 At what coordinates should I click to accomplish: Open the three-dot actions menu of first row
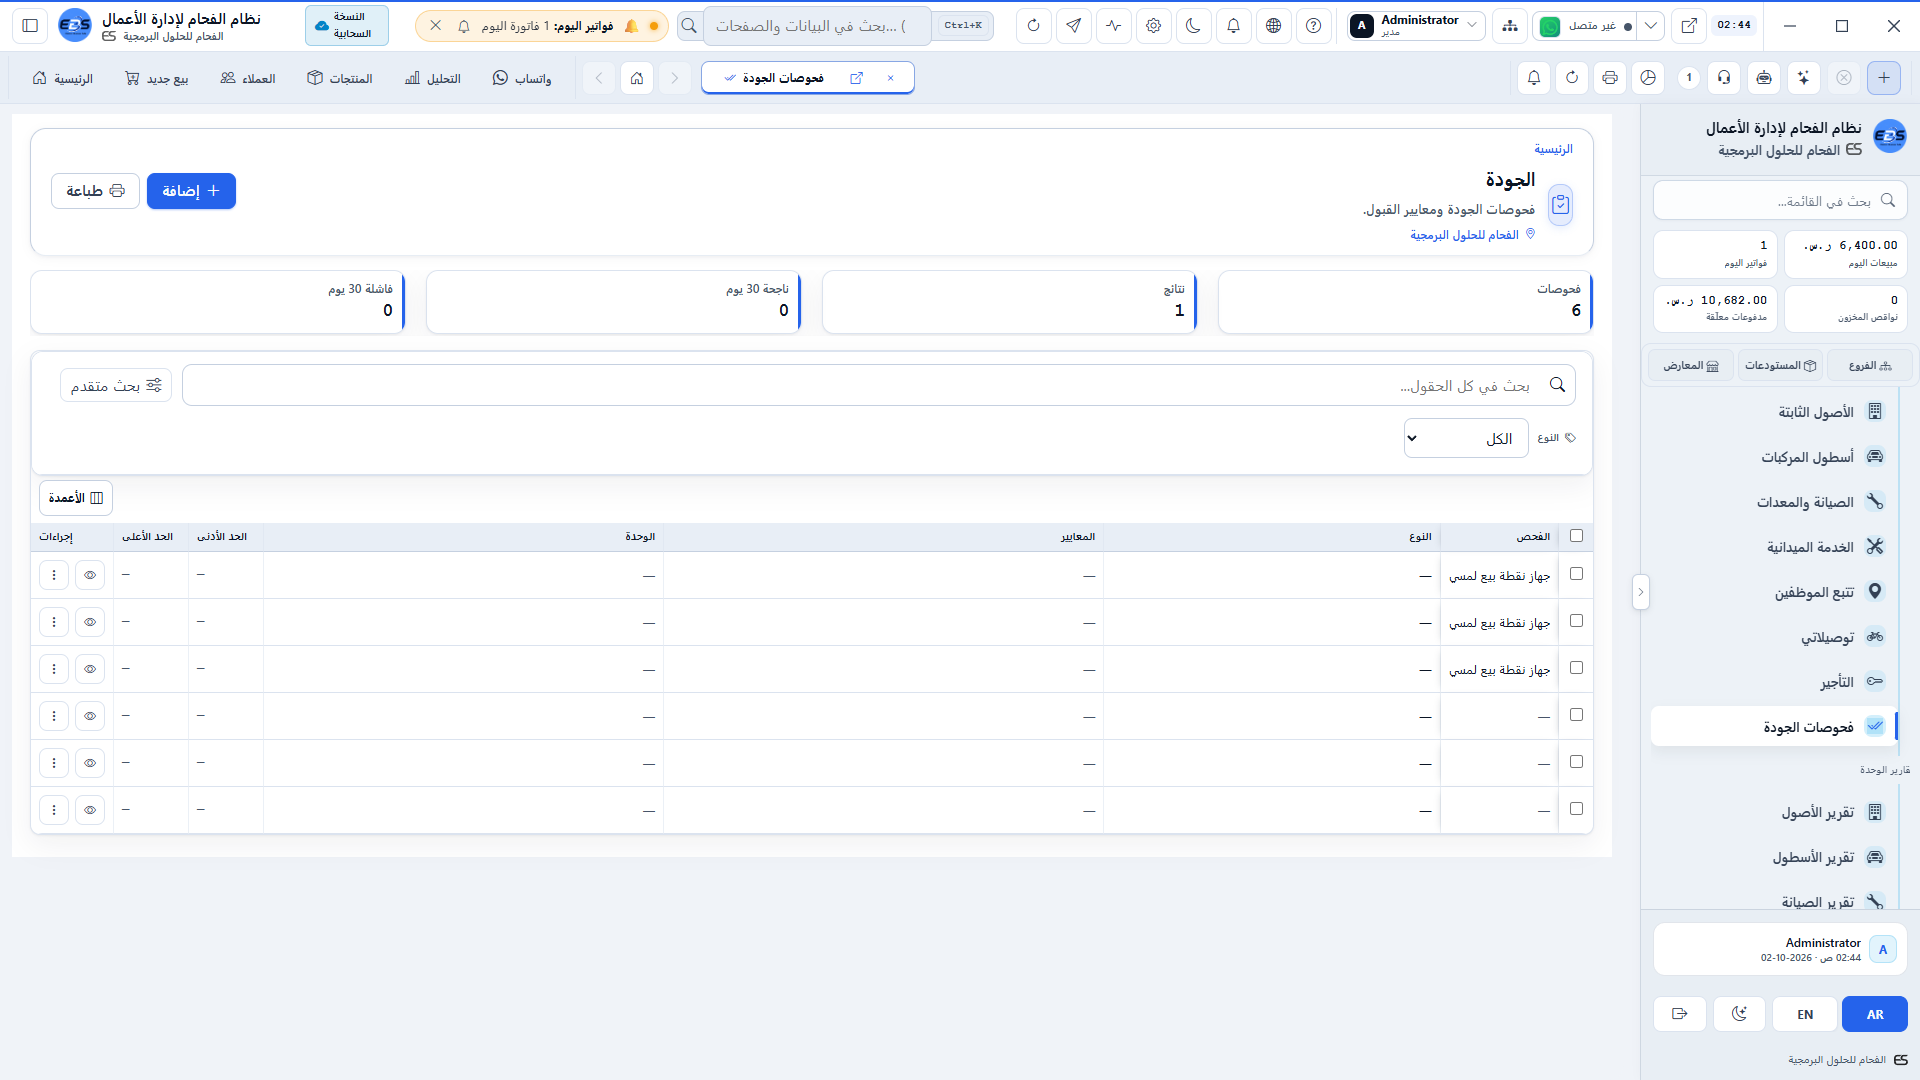point(54,575)
